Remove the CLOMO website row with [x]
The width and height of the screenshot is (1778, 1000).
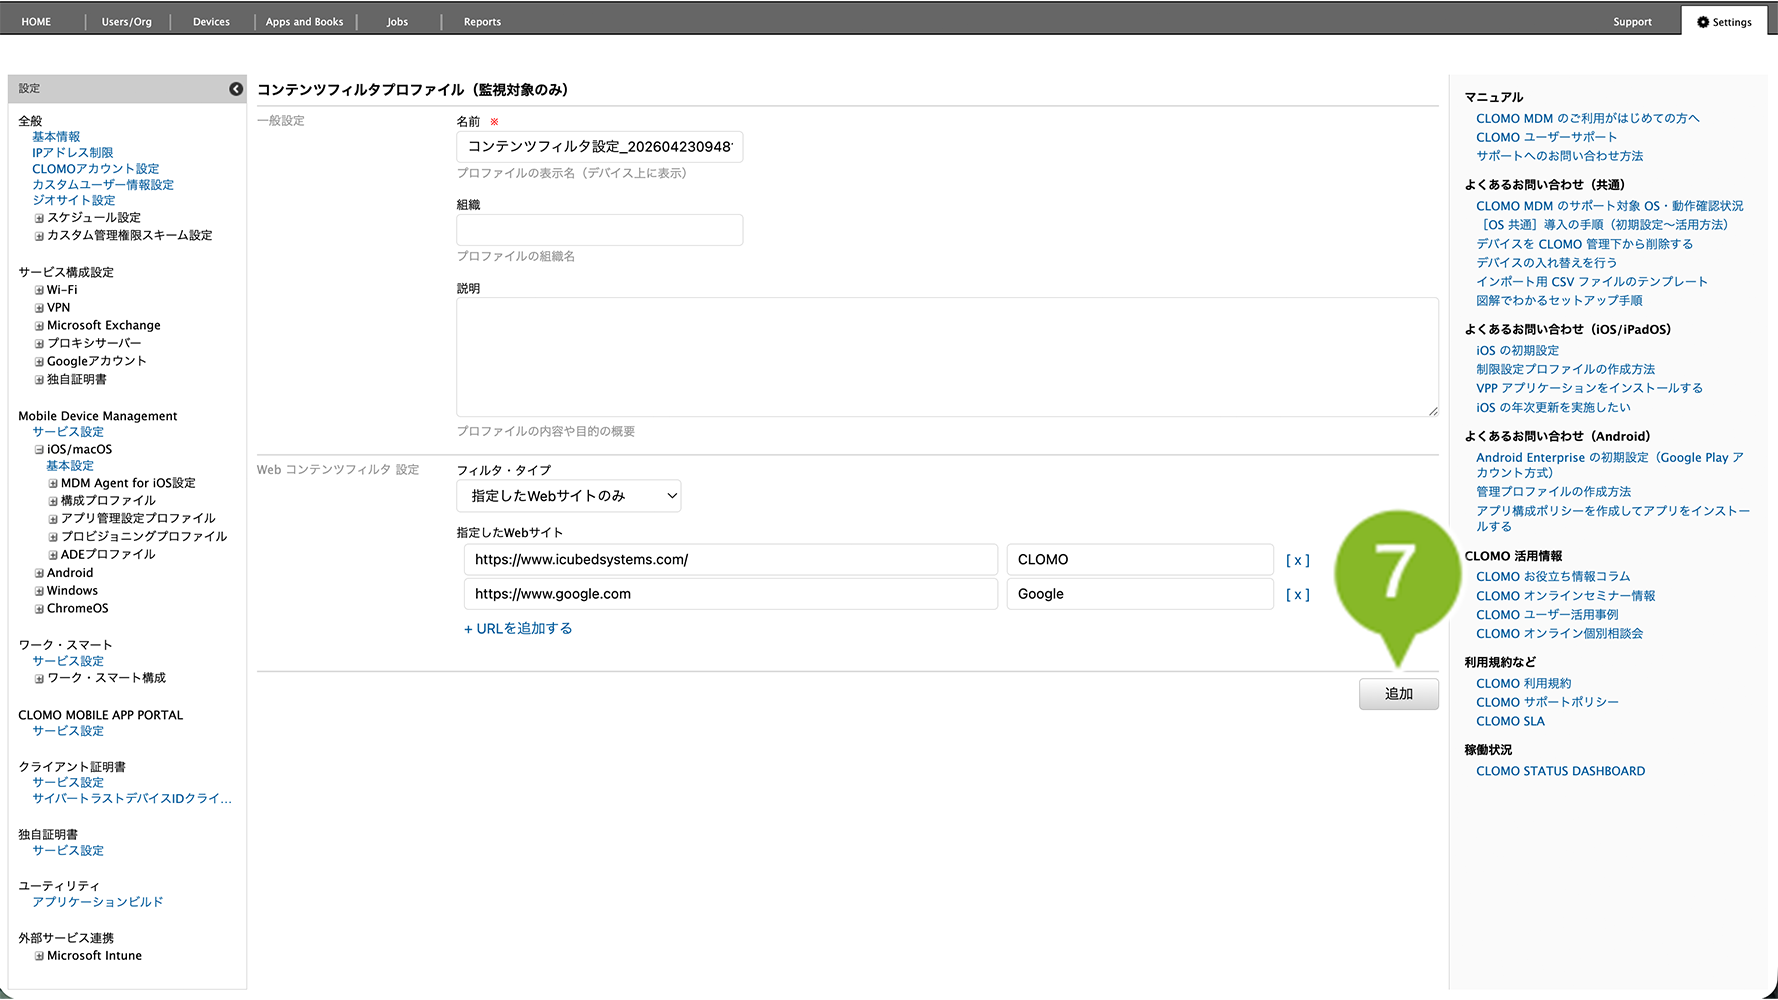[x=1297, y=560]
